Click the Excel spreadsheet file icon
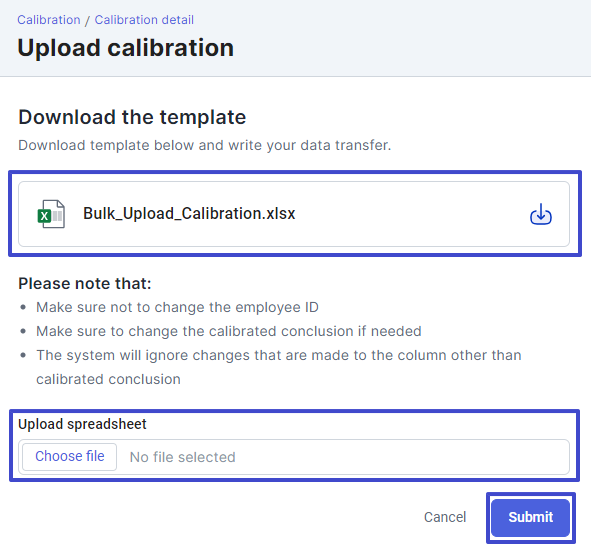 coord(51,214)
